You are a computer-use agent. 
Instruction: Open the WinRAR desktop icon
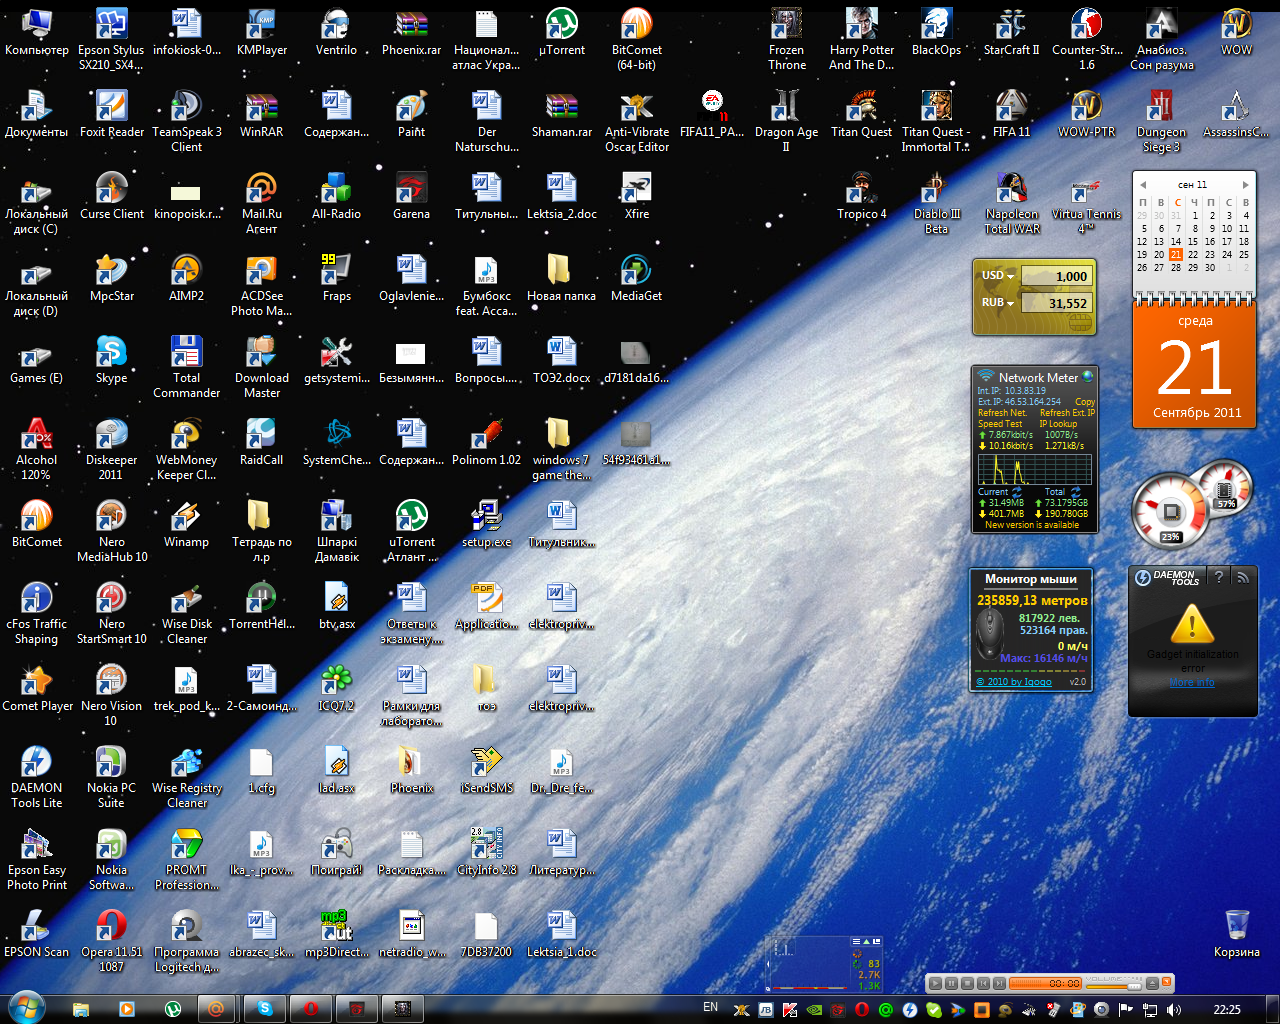(x=261, y=108)
